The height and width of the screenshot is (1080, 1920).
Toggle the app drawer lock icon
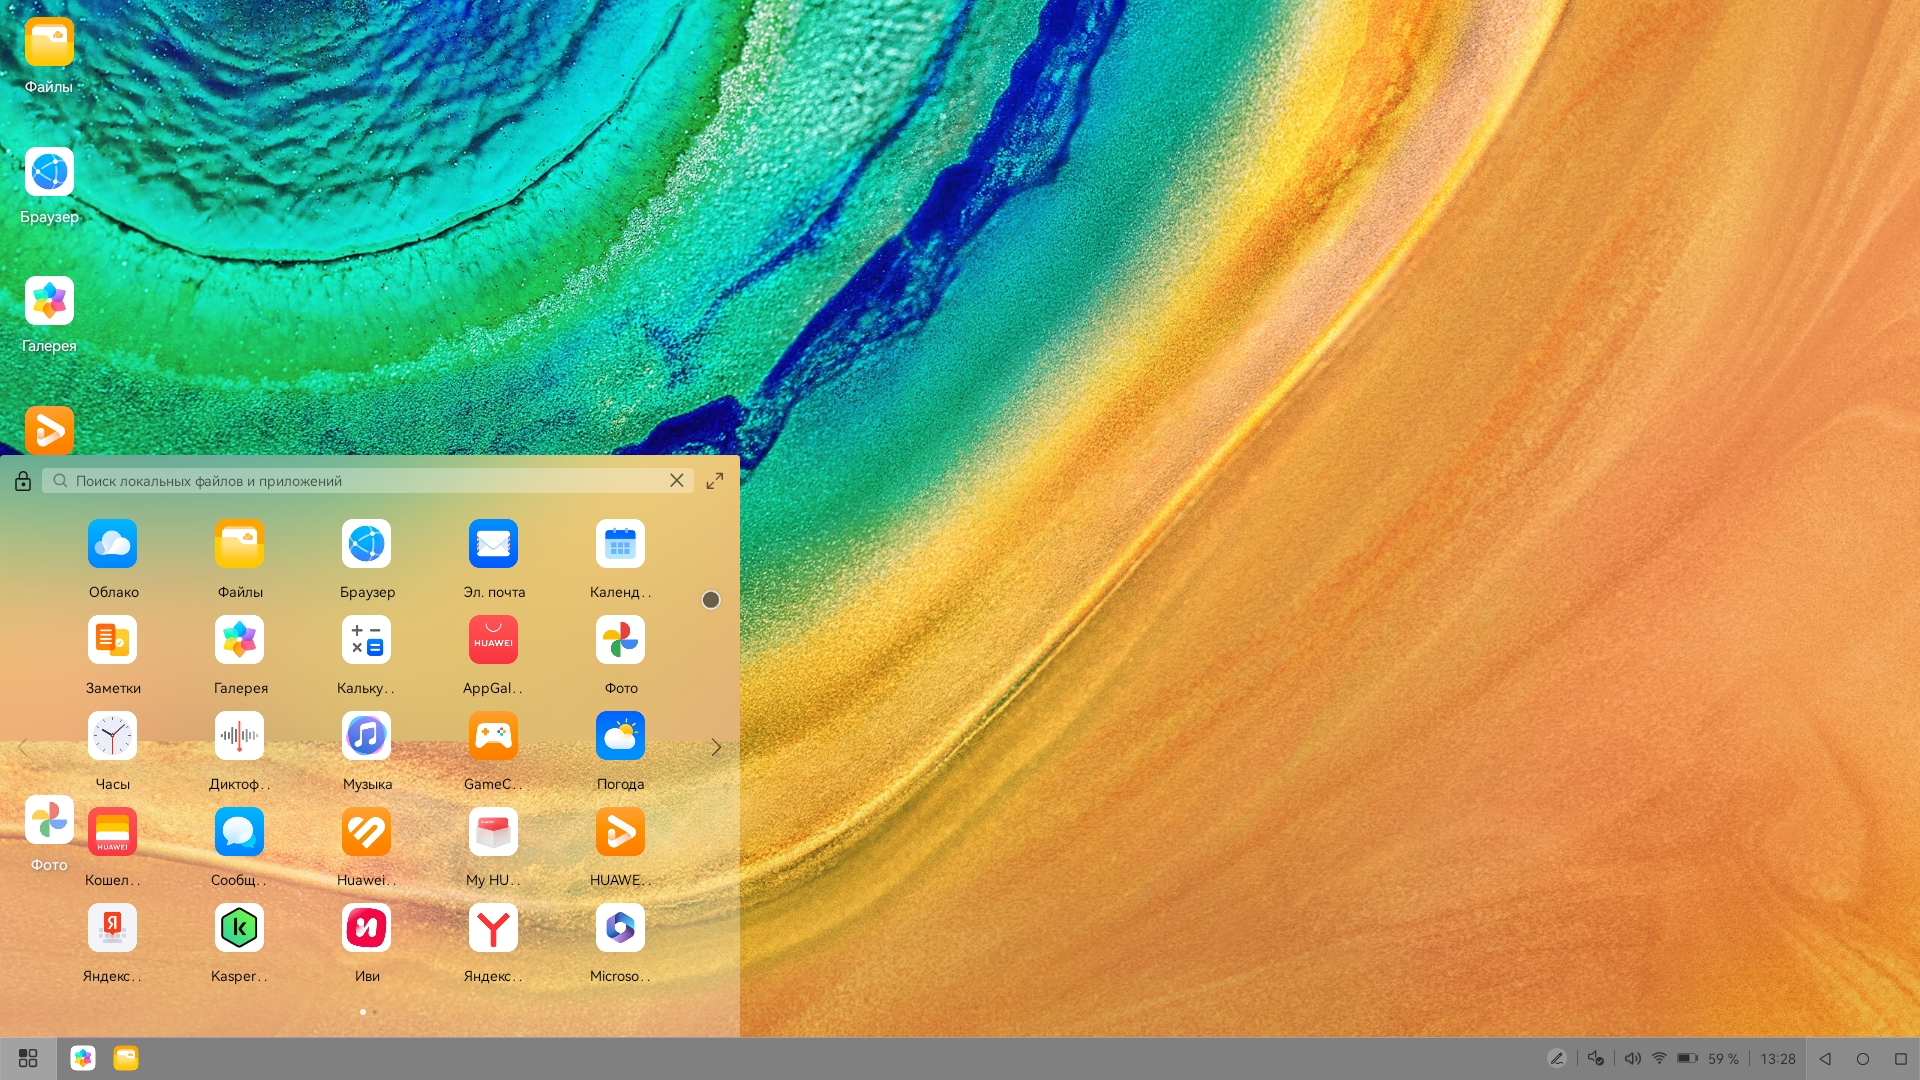[x=23, y=482]
